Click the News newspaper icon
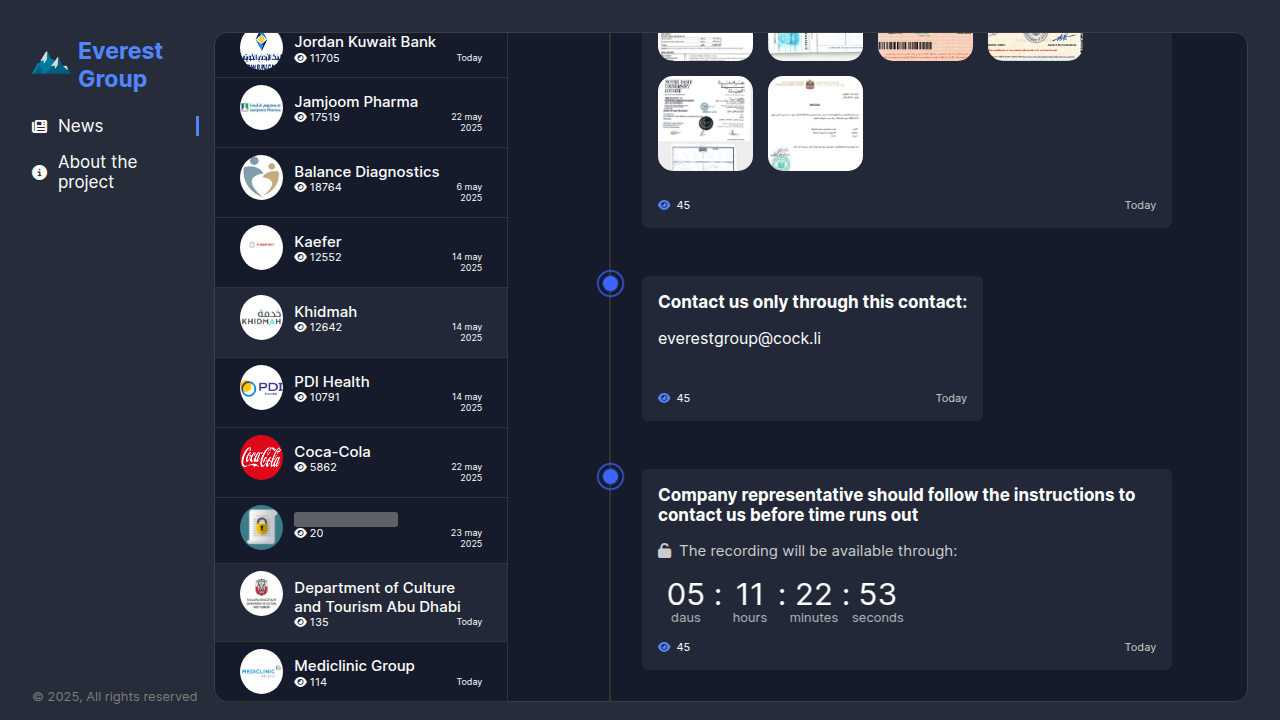Image resolution: width=1280 pixels, height=720 pixels. coord(40,126)
